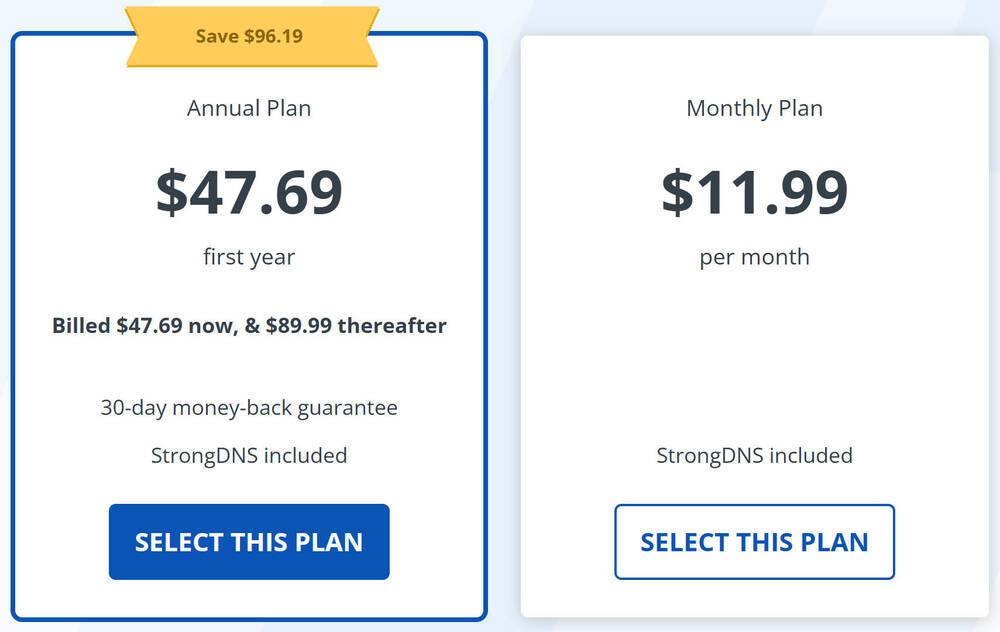The height and width of the screenshot is (632, 1000).
Task: Click StrongDNS included under Annual Plan
Action: [x=249, y=456]
